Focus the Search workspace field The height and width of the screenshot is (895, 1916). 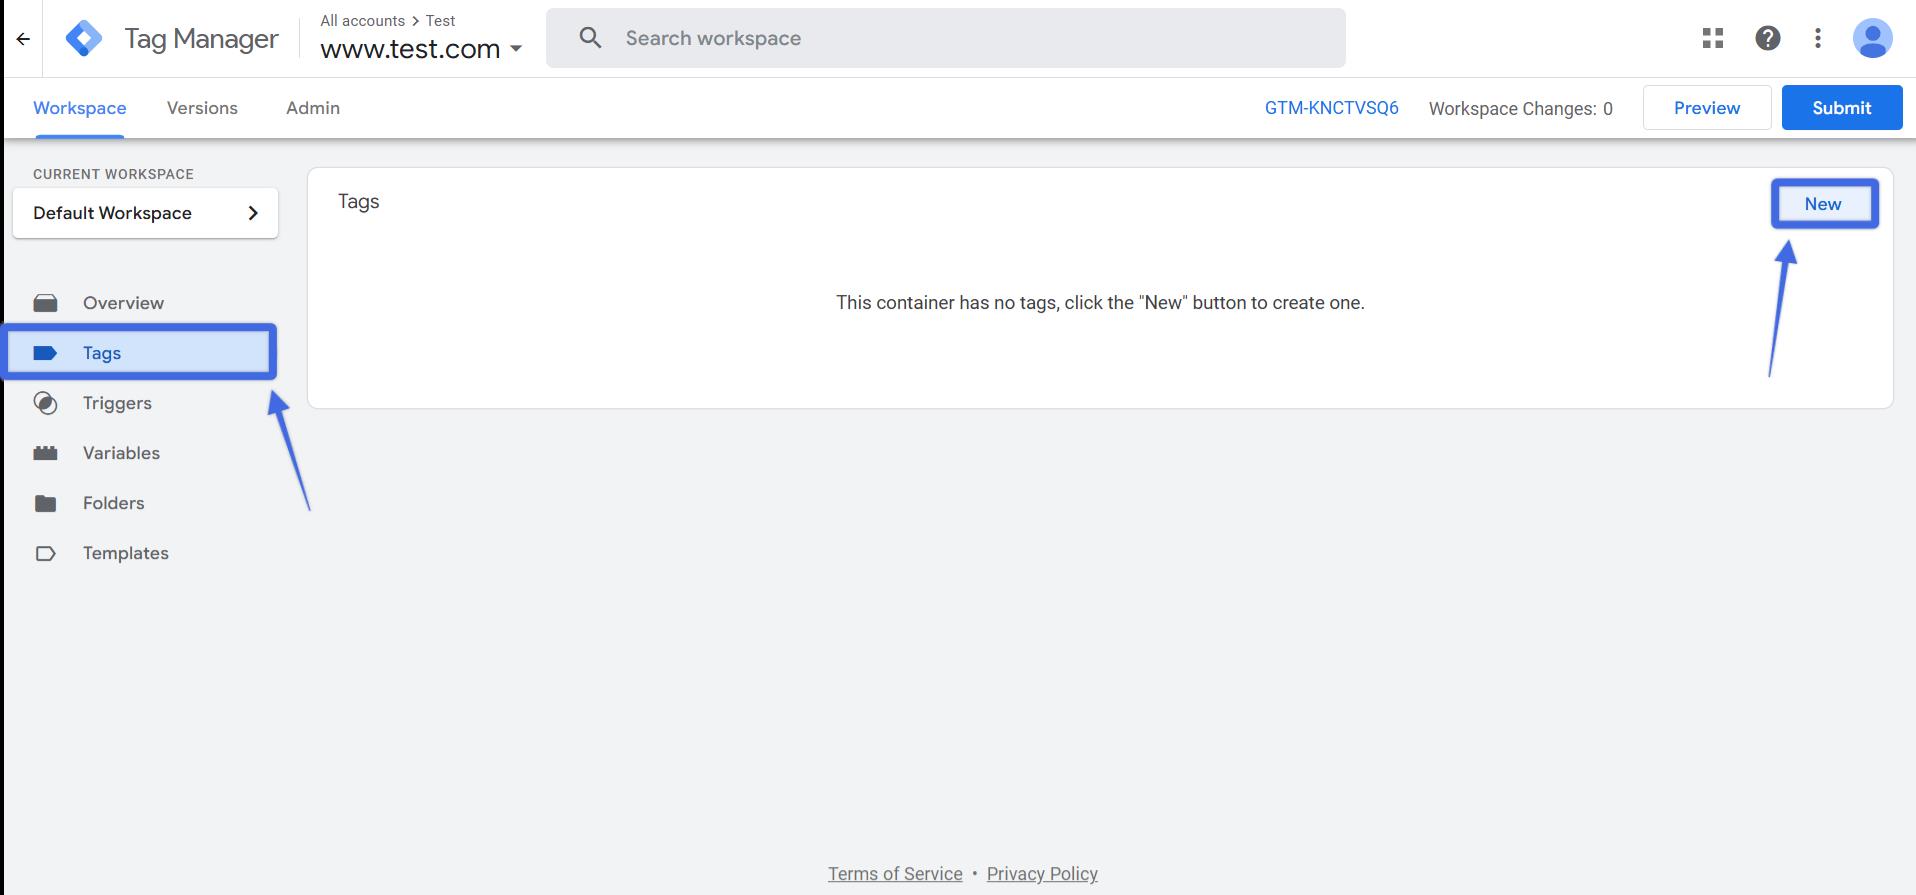pos(946,38)
